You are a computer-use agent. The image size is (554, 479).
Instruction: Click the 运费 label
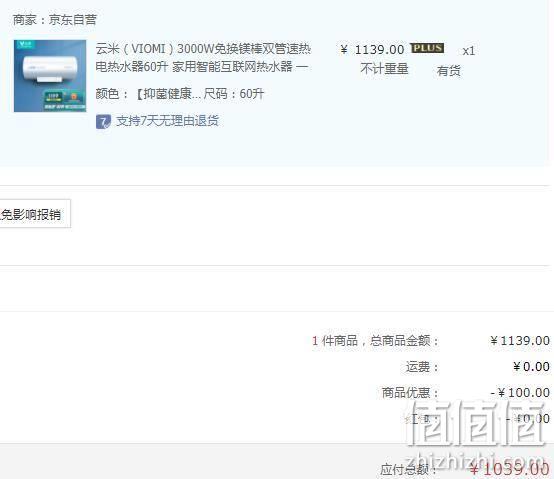pos(422,367)
